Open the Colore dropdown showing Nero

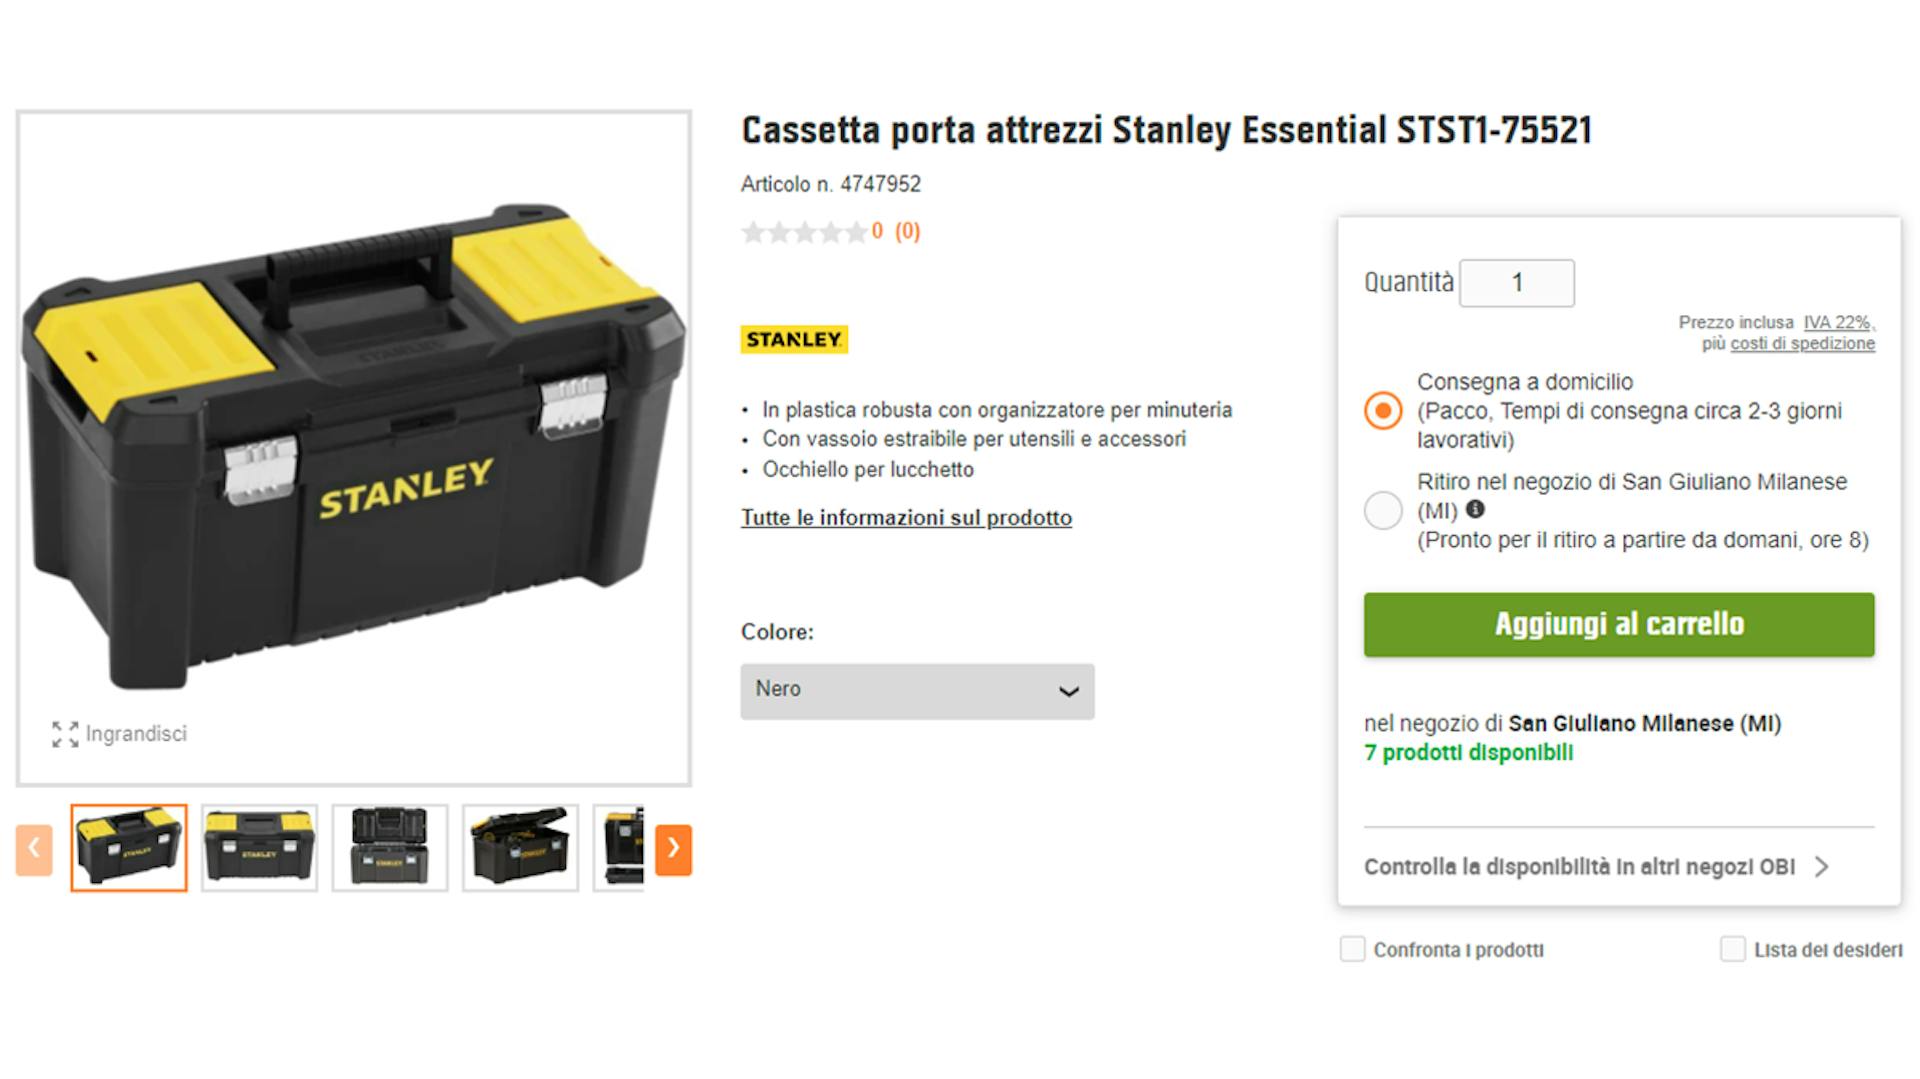click(917, 691)
